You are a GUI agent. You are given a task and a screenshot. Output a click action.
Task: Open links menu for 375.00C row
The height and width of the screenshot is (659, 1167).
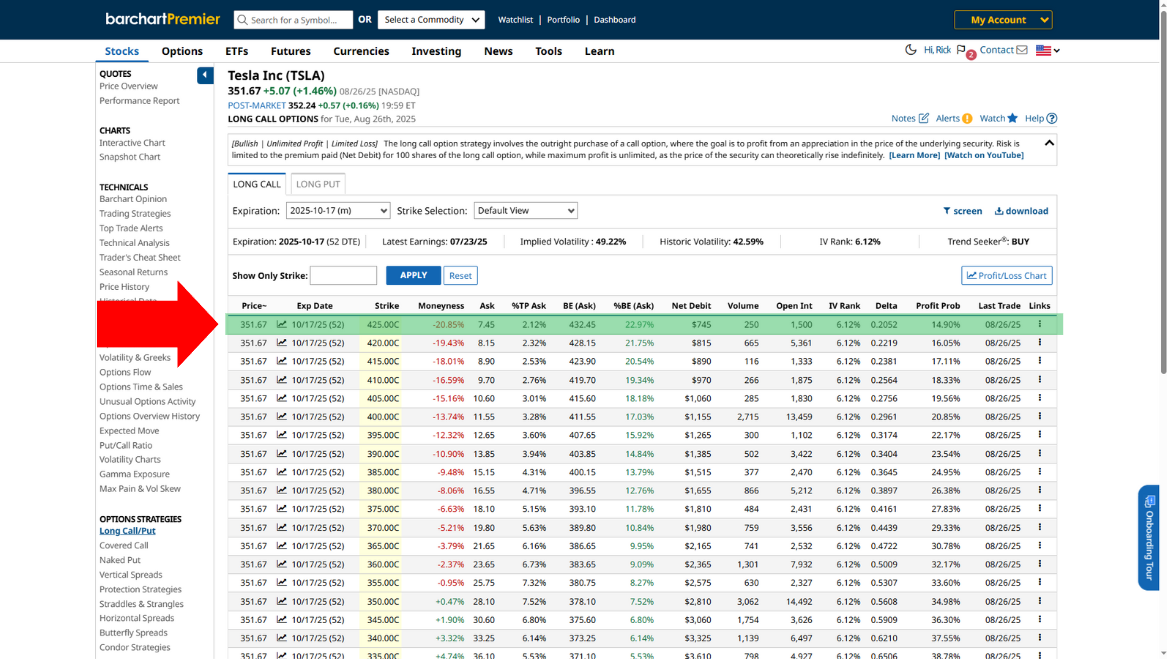1040,509
